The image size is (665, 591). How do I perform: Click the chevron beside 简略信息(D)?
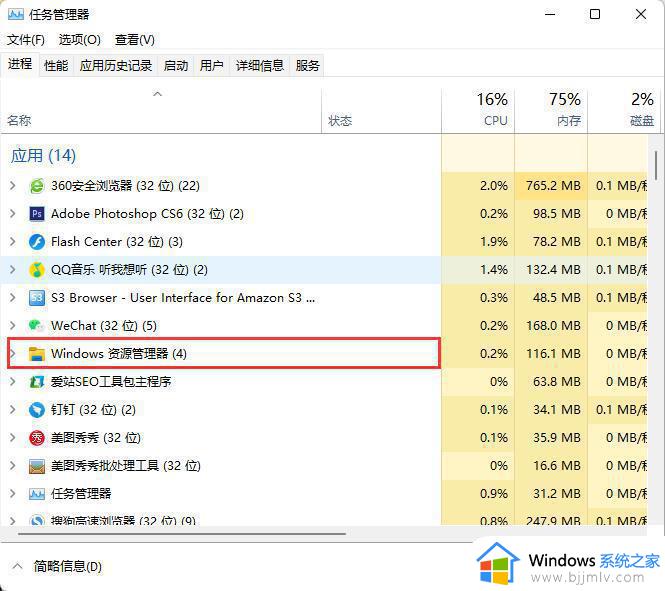pos(17,566)
